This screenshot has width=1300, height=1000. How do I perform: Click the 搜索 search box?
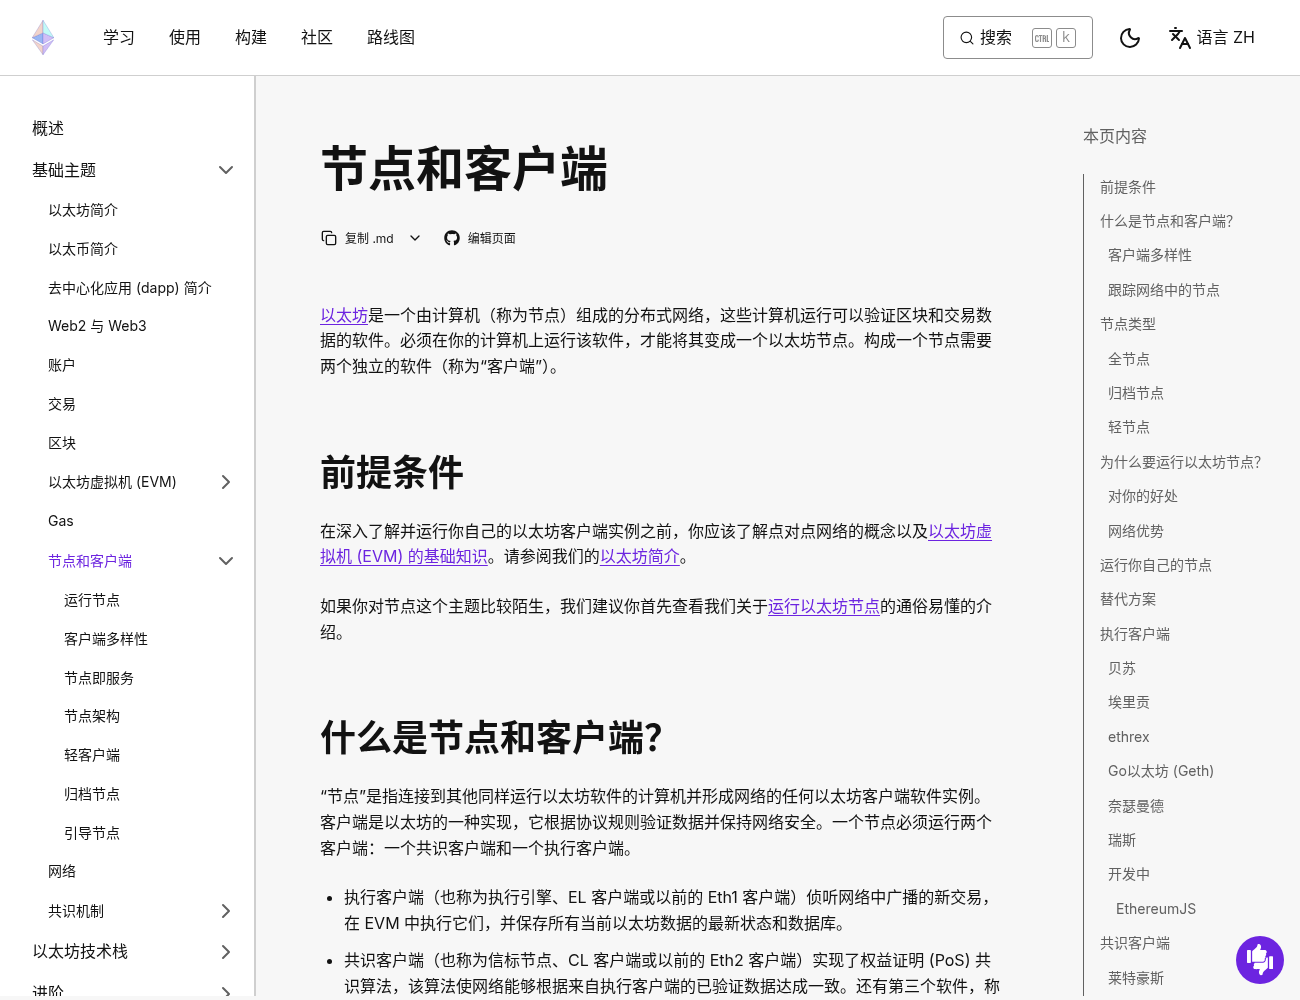1017,38
